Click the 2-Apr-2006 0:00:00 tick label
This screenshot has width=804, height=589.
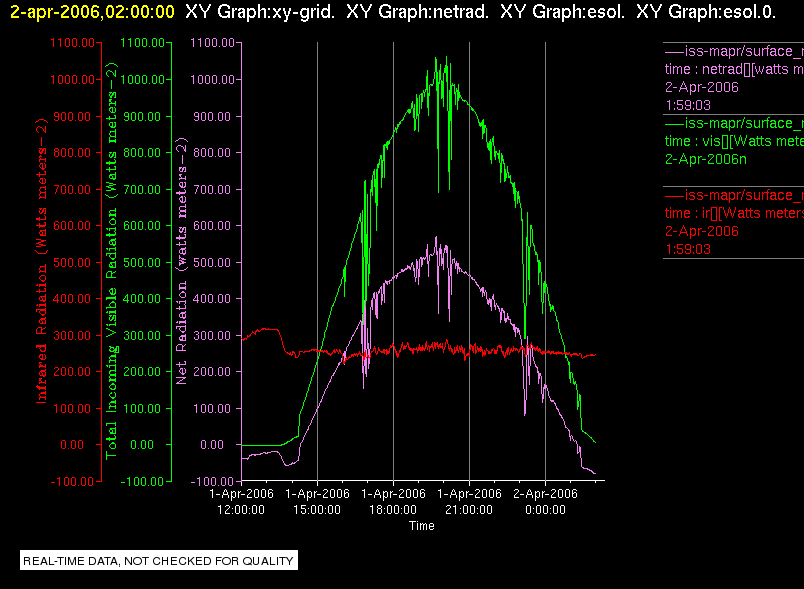(x=545, y=502)
